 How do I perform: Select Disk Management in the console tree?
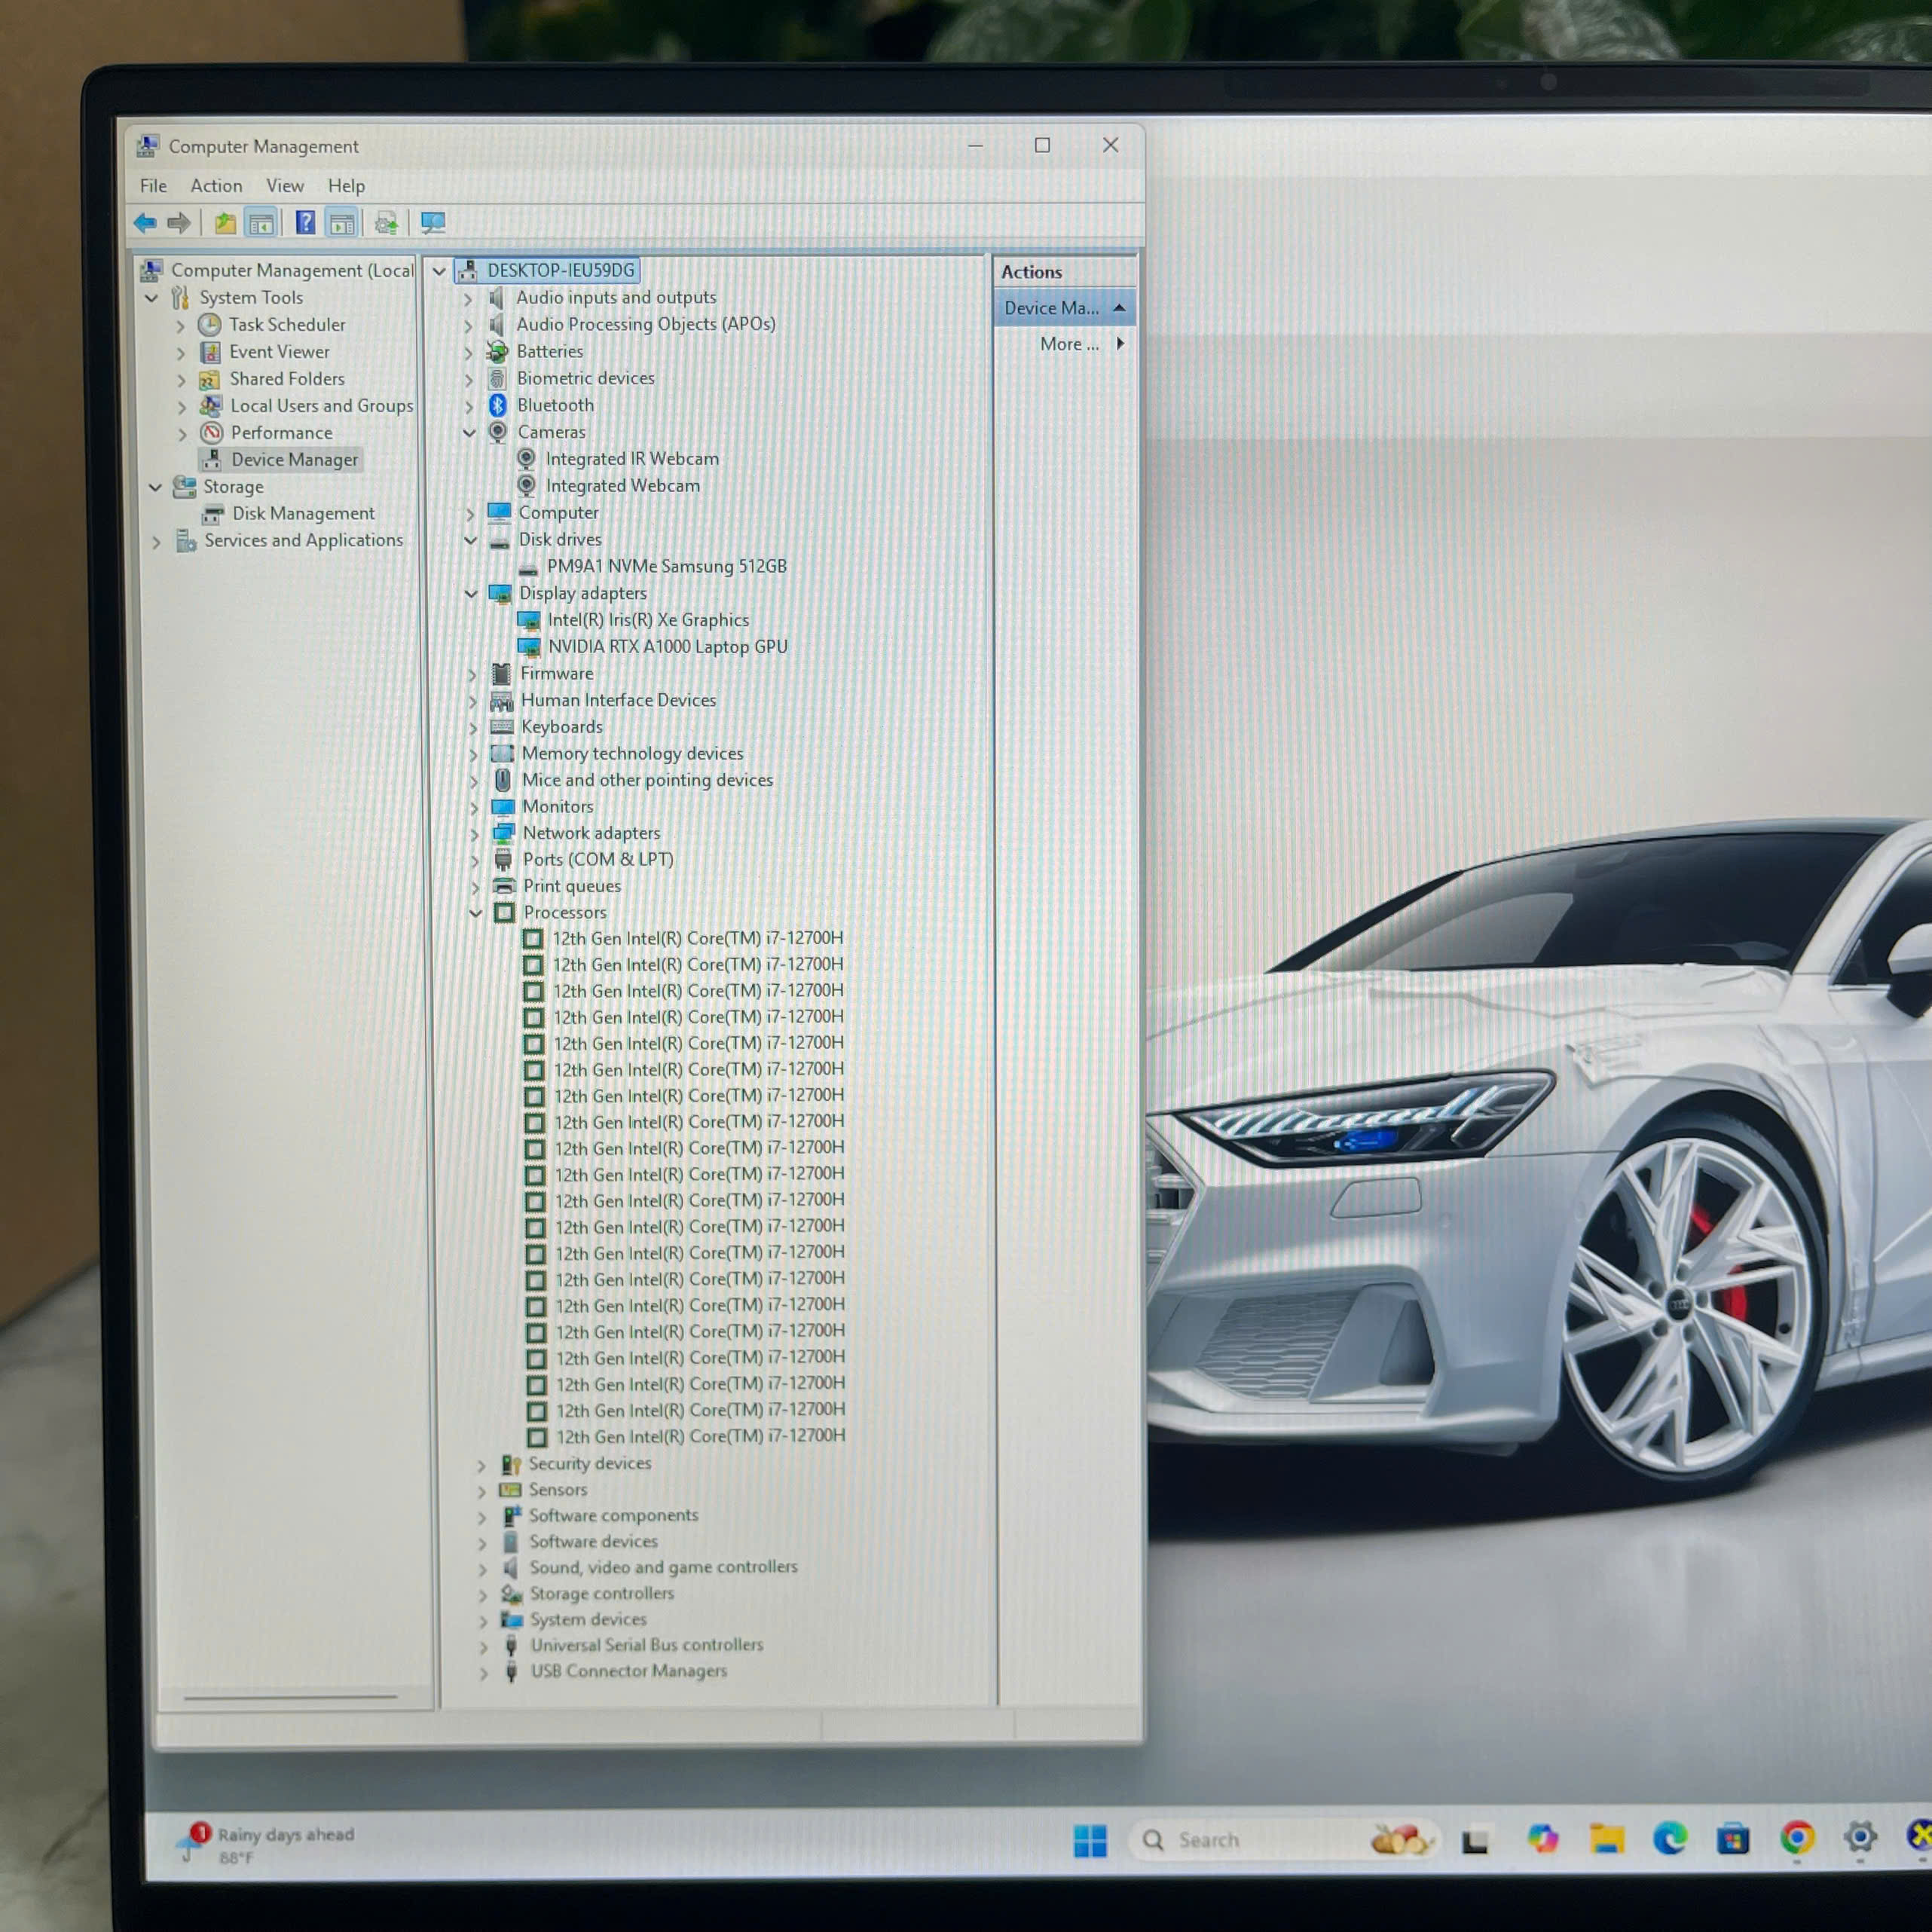point(303,514)
